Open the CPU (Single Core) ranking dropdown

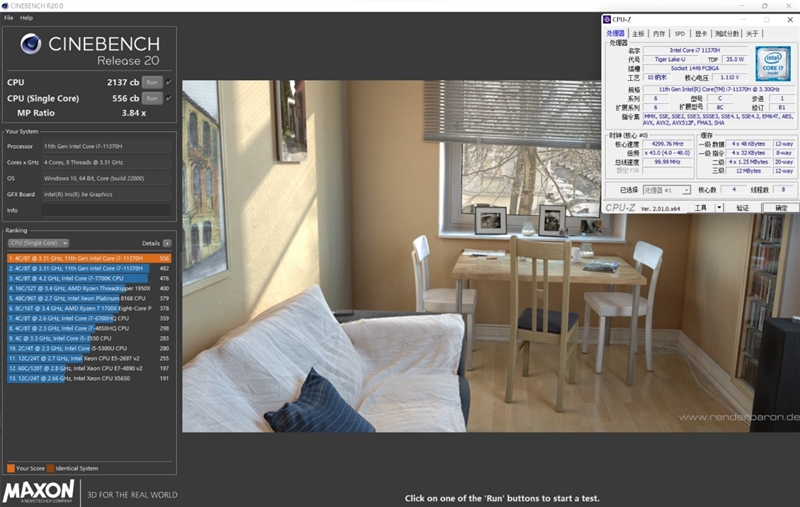coord(38,243)
